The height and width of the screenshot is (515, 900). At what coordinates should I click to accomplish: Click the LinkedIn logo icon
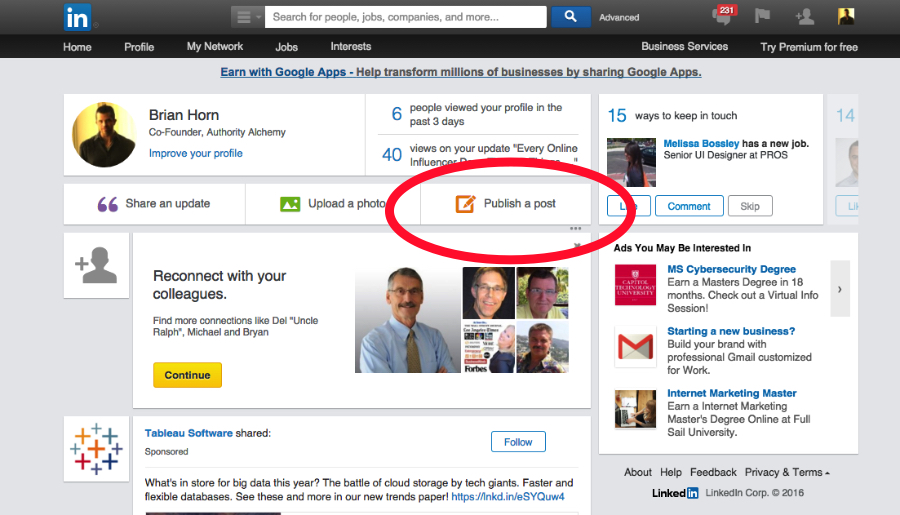coord(77,17)
